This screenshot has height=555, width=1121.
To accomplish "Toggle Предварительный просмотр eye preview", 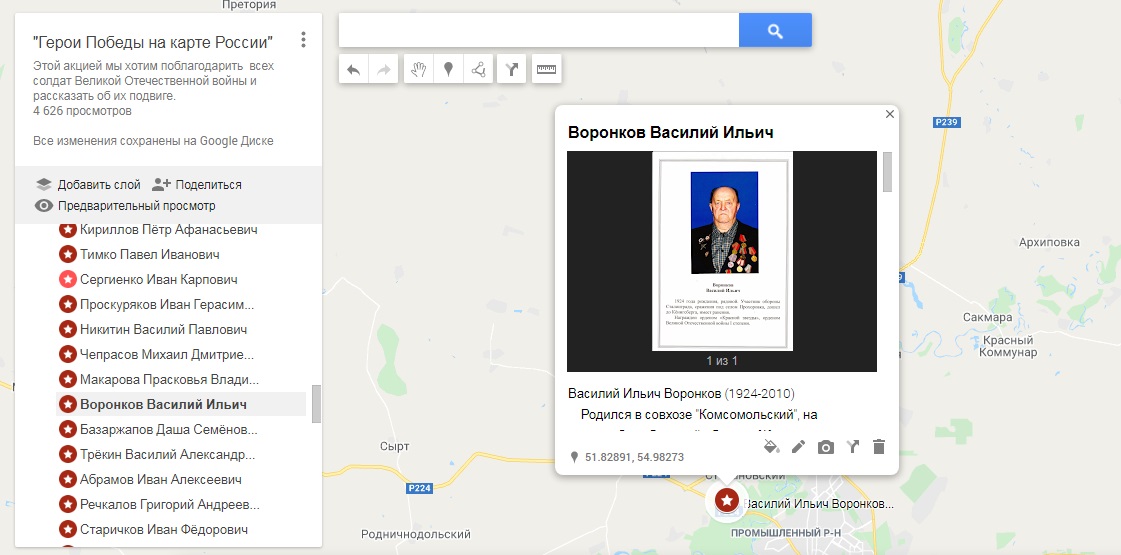I will coord(125,206).
